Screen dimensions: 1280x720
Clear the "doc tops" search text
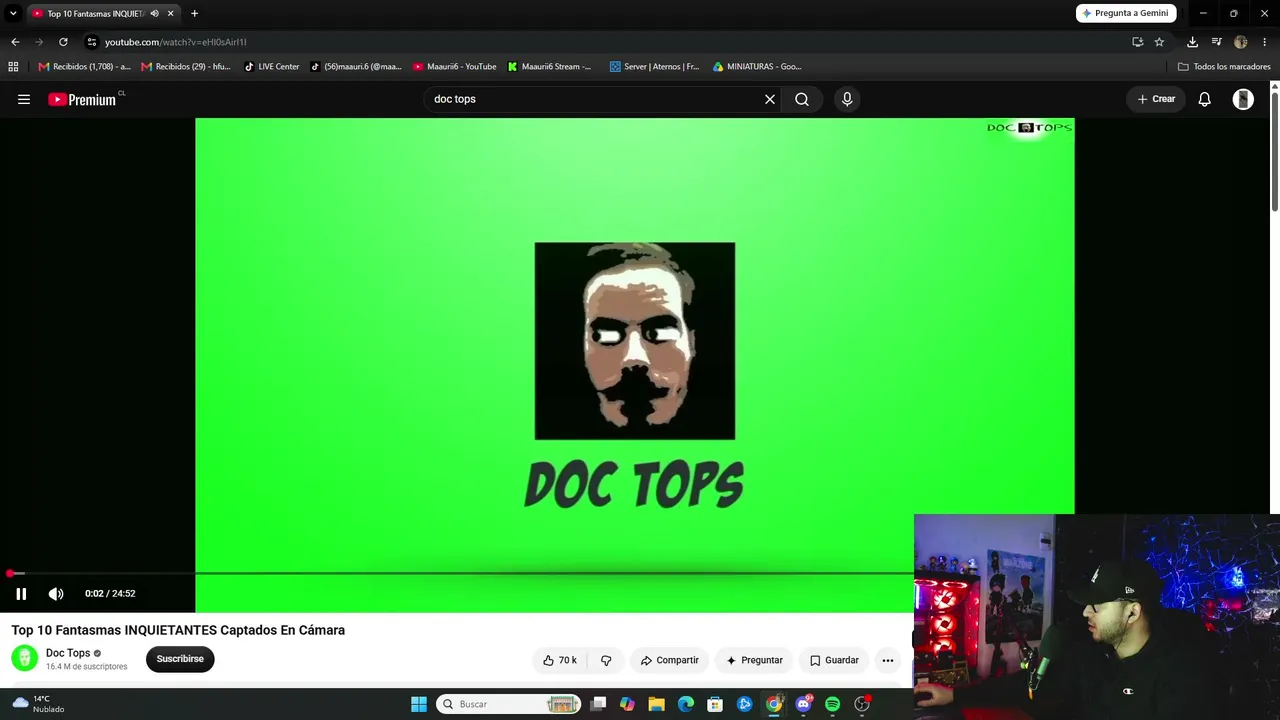[770, 99]
